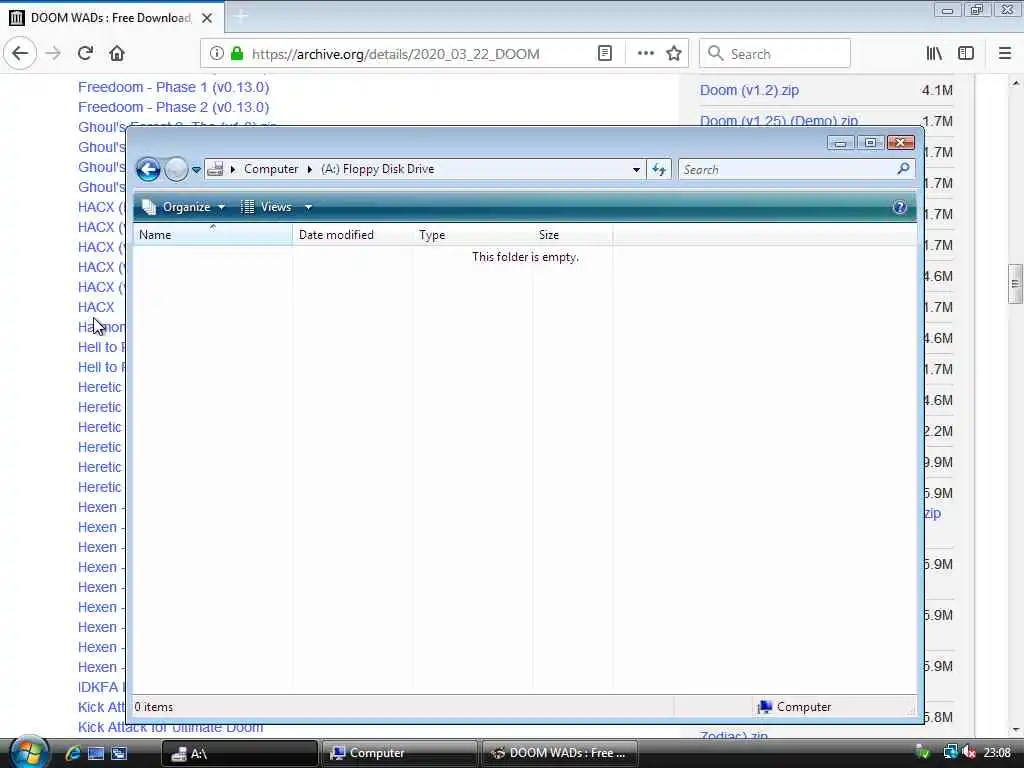Reload the archive.org page
This screenshot has width=1024, height=768.
(85, 53)
